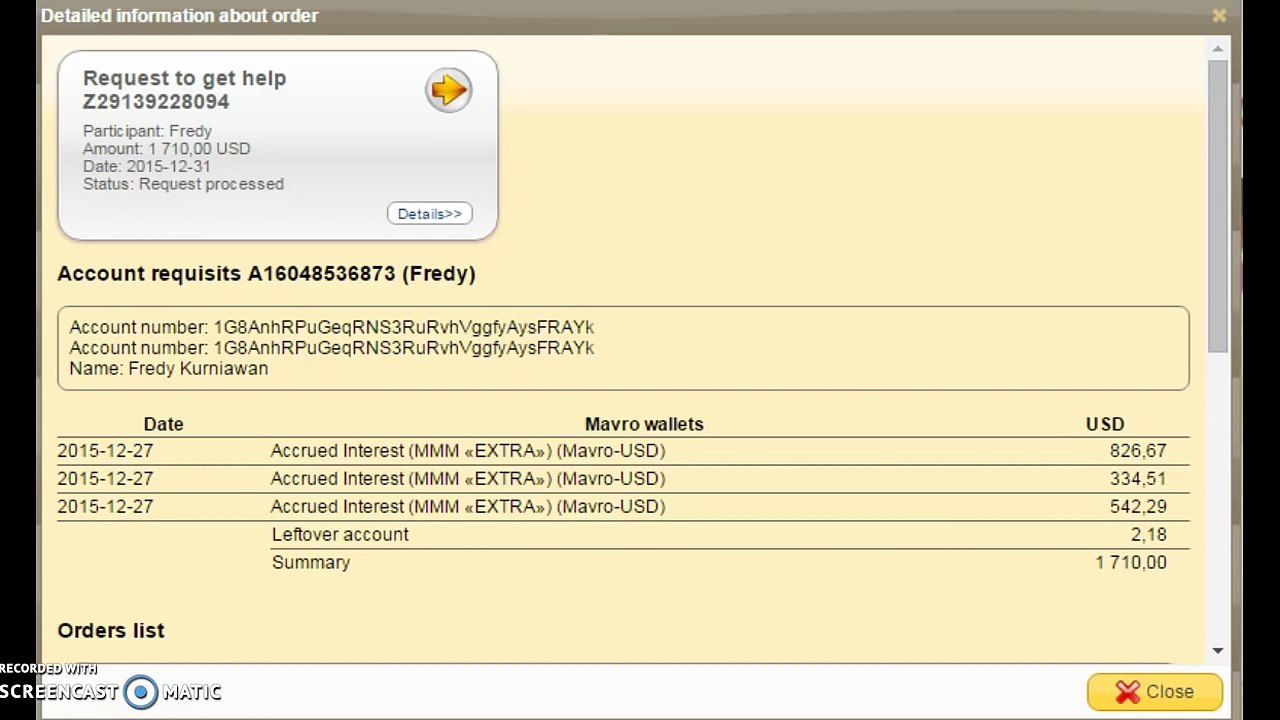Click the "Participant: Fredy" line
The height and width of the screenshot is (720, 1280).
(147, 131)
